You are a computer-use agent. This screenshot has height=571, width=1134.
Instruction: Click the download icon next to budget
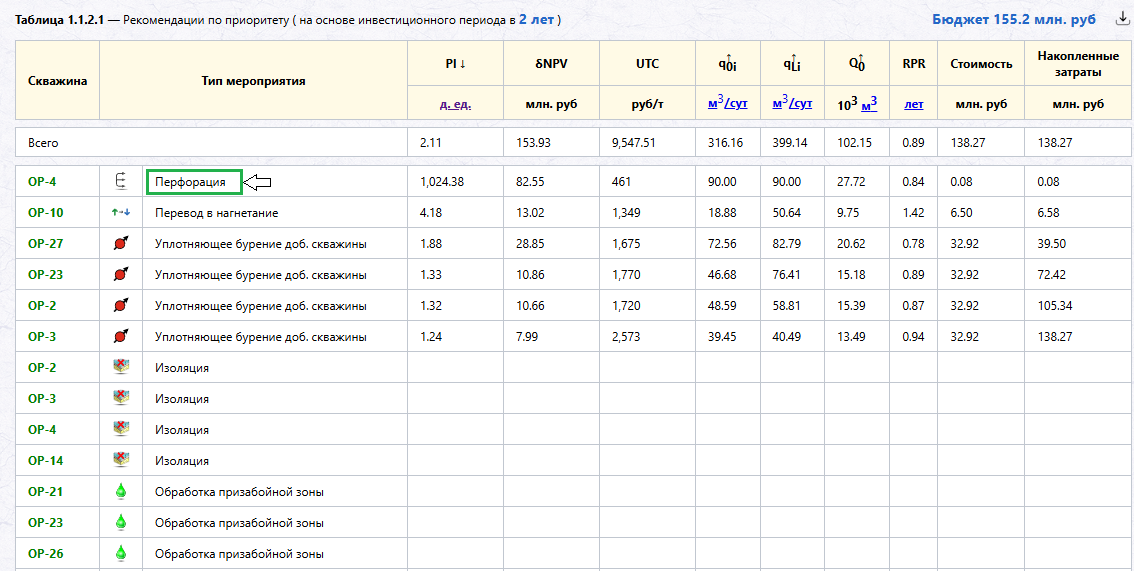[1117, 19]
